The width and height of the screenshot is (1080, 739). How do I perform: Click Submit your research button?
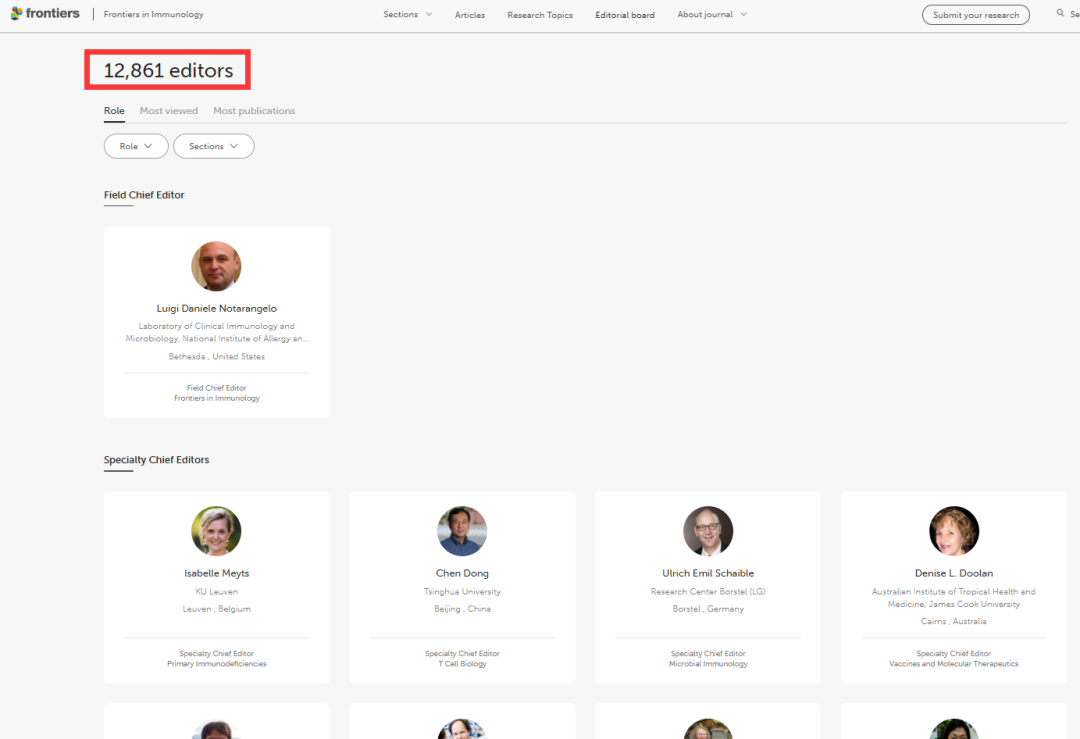[976, 15]
